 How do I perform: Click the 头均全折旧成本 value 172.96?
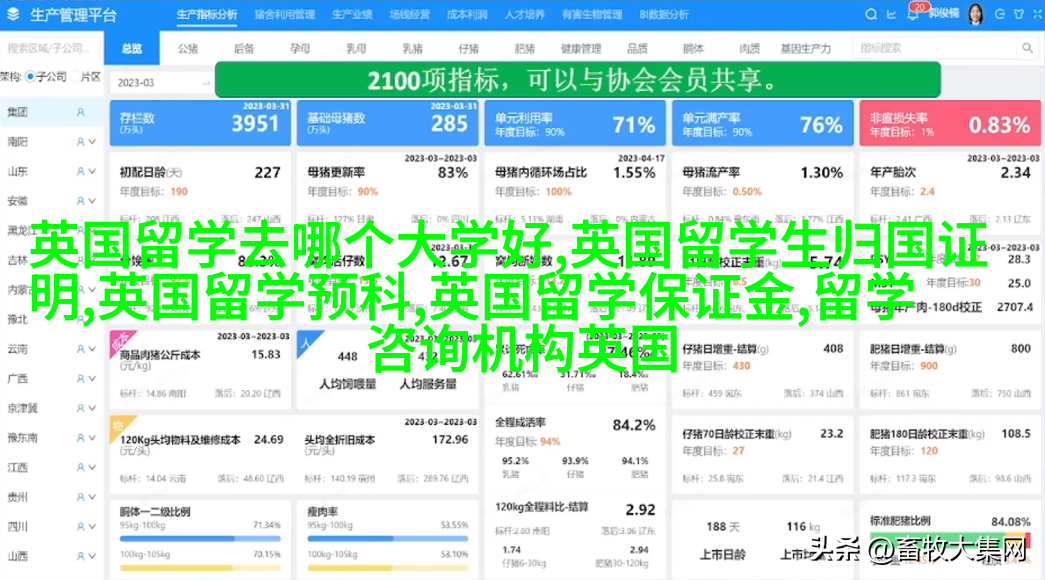pyautogui.click(x=450, y=439)
